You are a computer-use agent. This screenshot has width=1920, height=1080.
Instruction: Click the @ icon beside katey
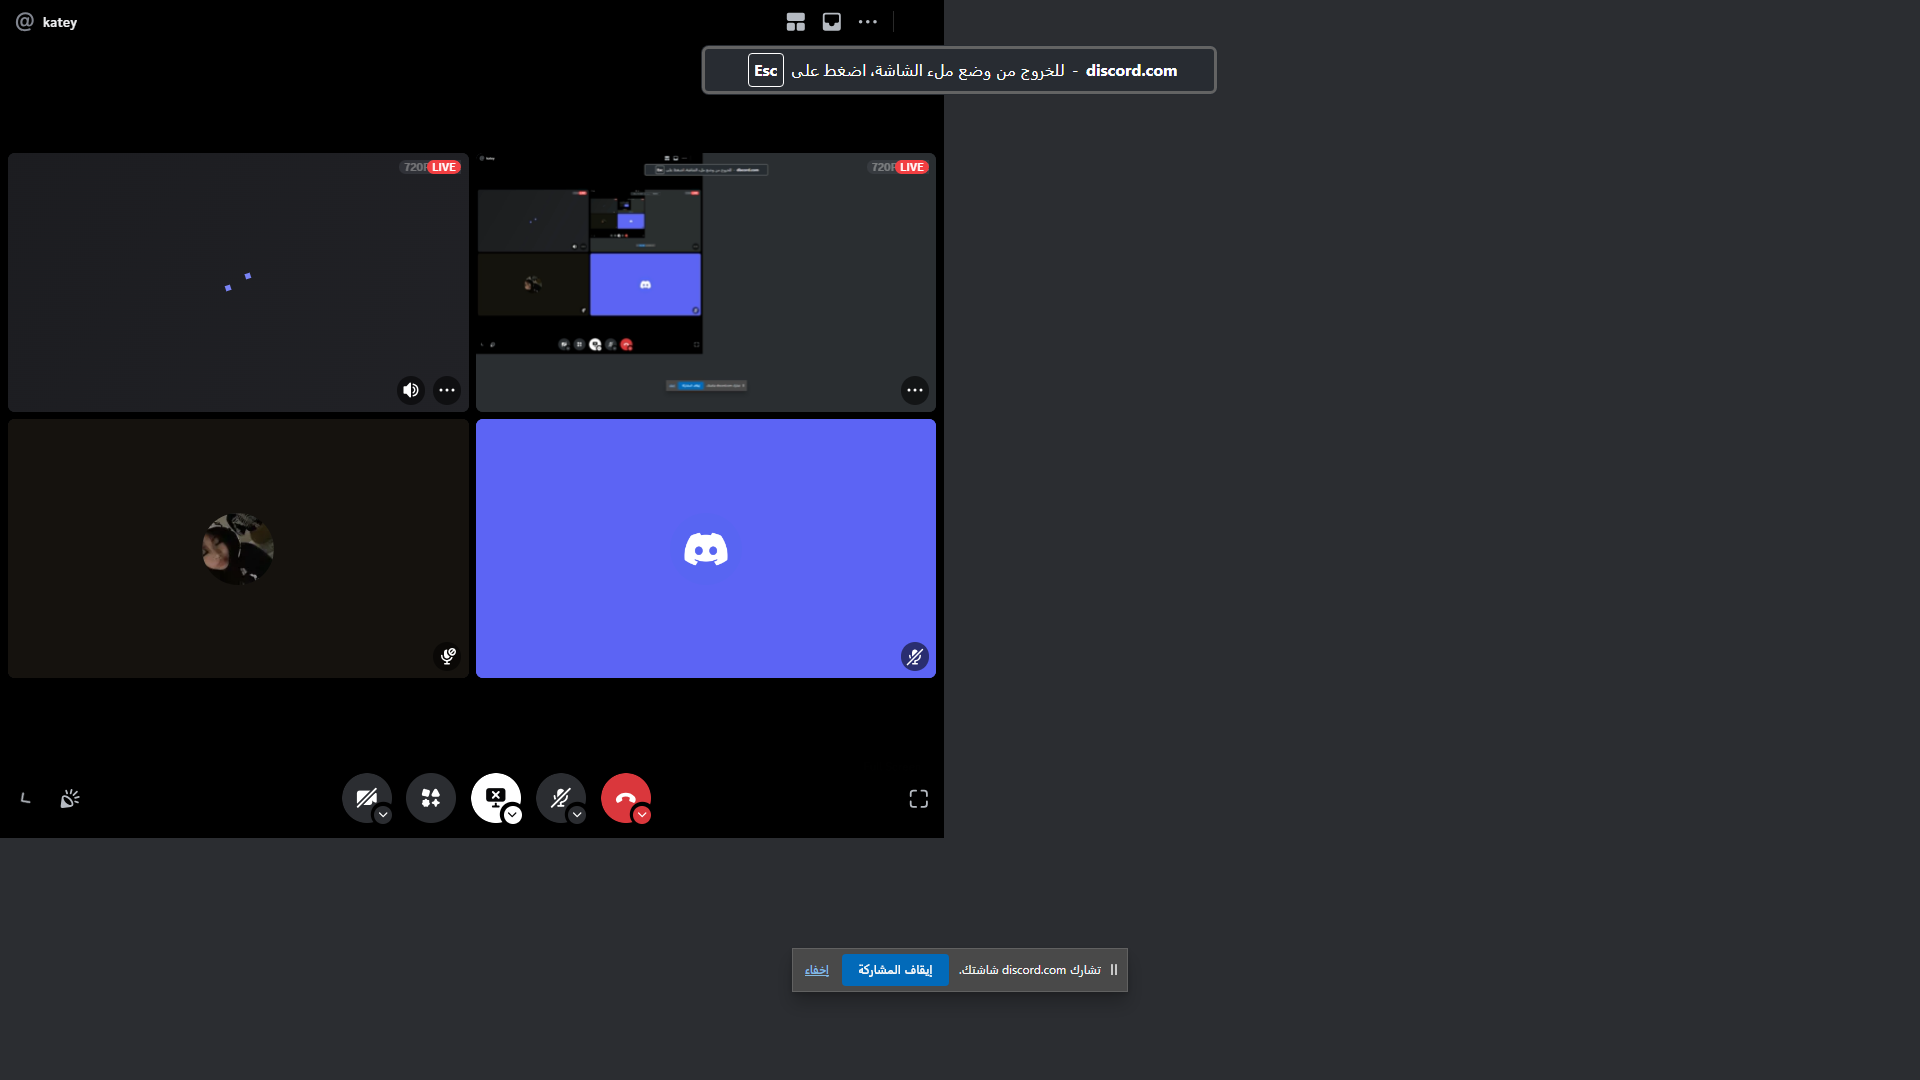pyautogui.click(x=25, y=22)
